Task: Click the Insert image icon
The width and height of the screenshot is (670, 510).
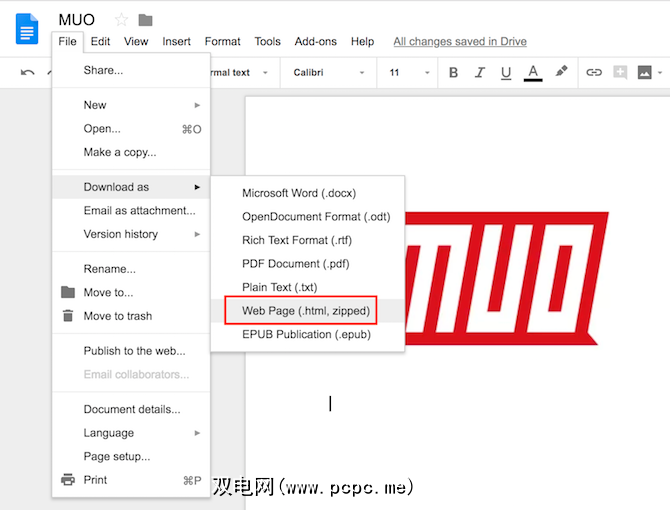Action: pyautogui.click(x=644, y=72)
